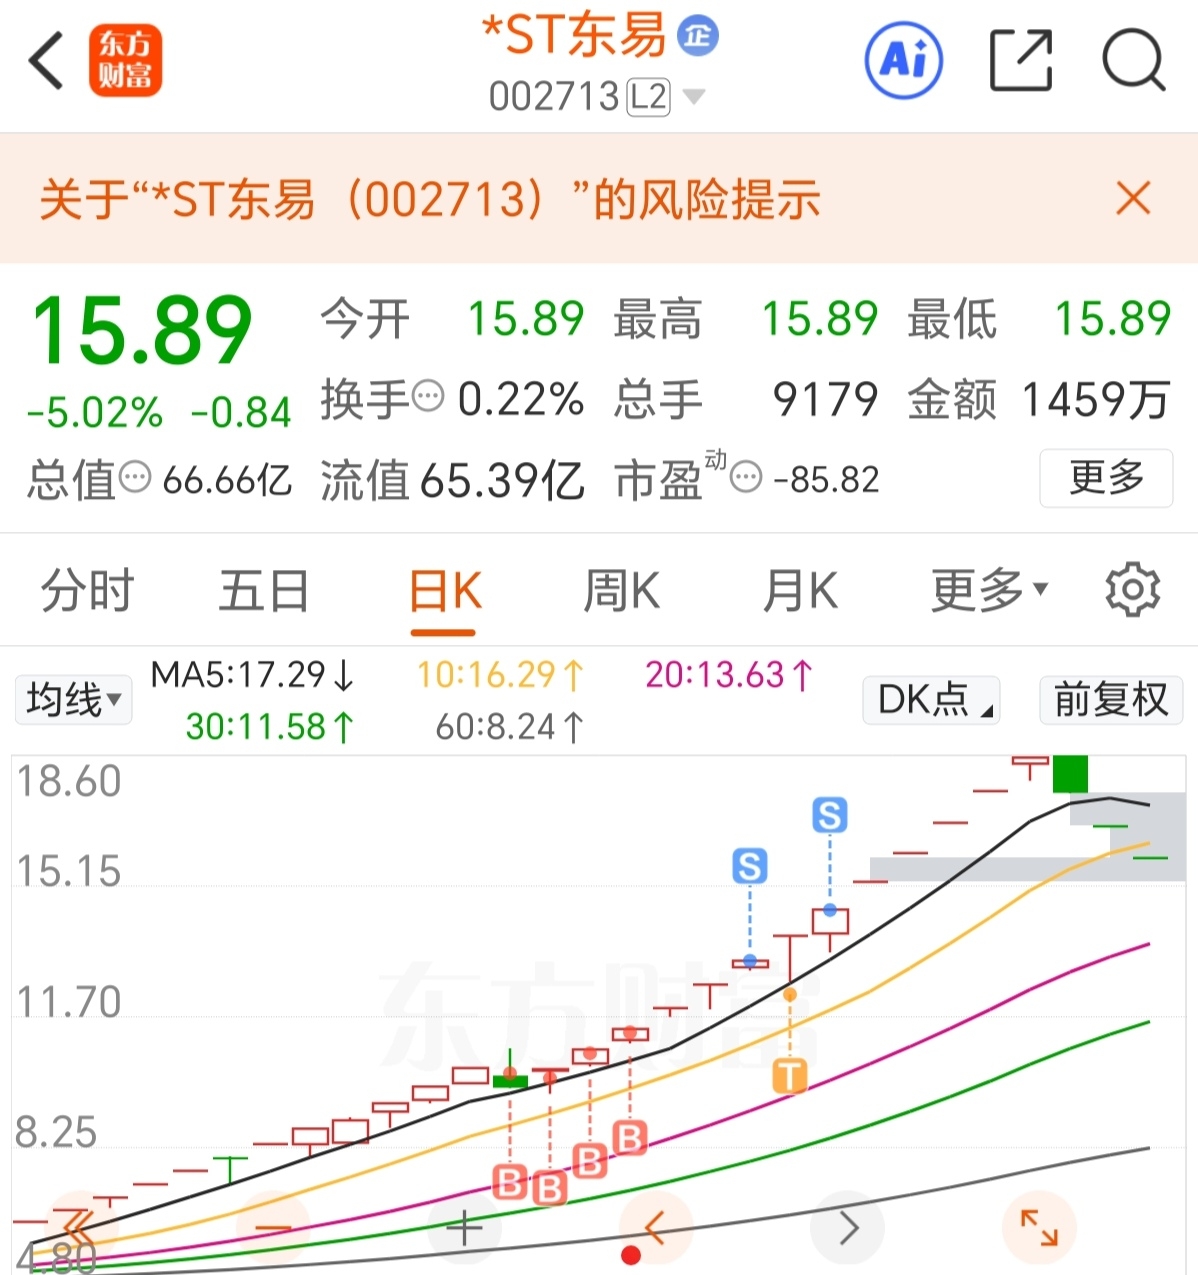Tap the stock code 002713
The height and width of the screenshot is (1275, 1198).
click(x=554, y=97)
